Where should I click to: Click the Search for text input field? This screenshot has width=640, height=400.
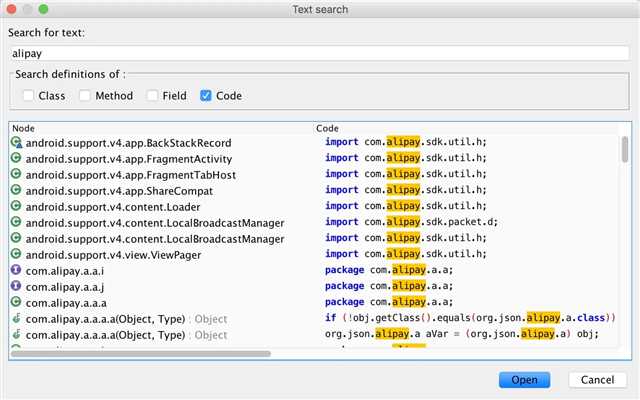[x=319, y=53]
